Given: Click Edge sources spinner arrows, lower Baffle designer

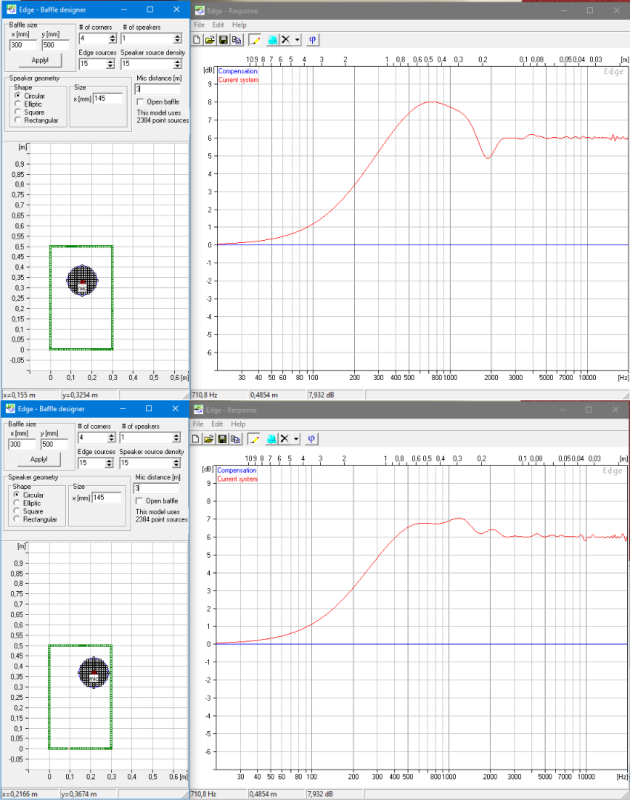Looking at the screenshot, I should 109,463.
